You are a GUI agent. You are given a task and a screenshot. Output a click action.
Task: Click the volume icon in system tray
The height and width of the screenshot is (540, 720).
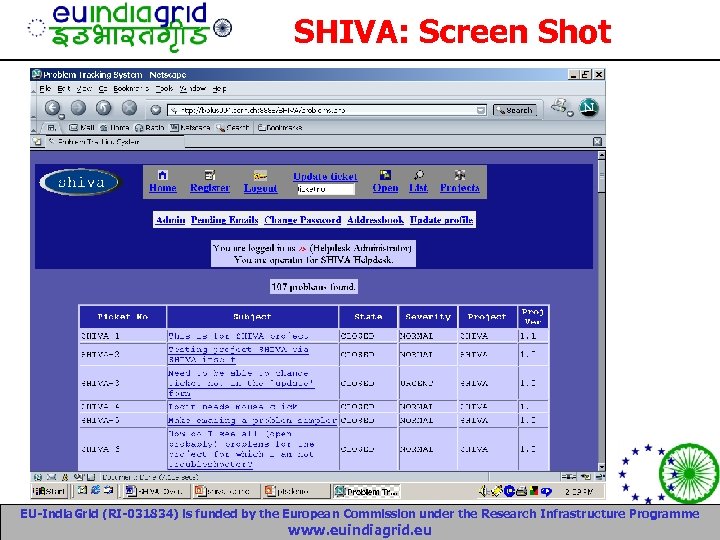(483, 491)
